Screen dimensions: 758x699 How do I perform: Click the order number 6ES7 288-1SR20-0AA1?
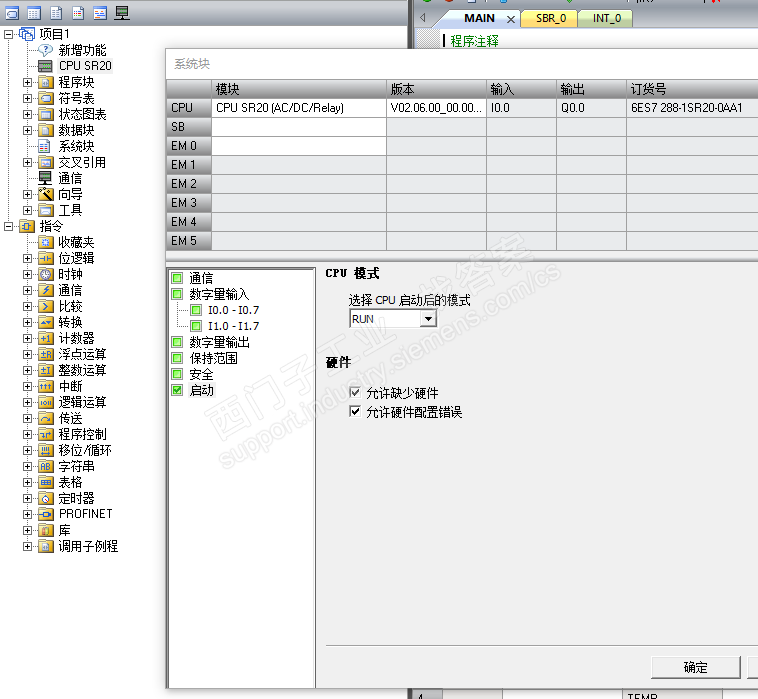pos(686,108)
